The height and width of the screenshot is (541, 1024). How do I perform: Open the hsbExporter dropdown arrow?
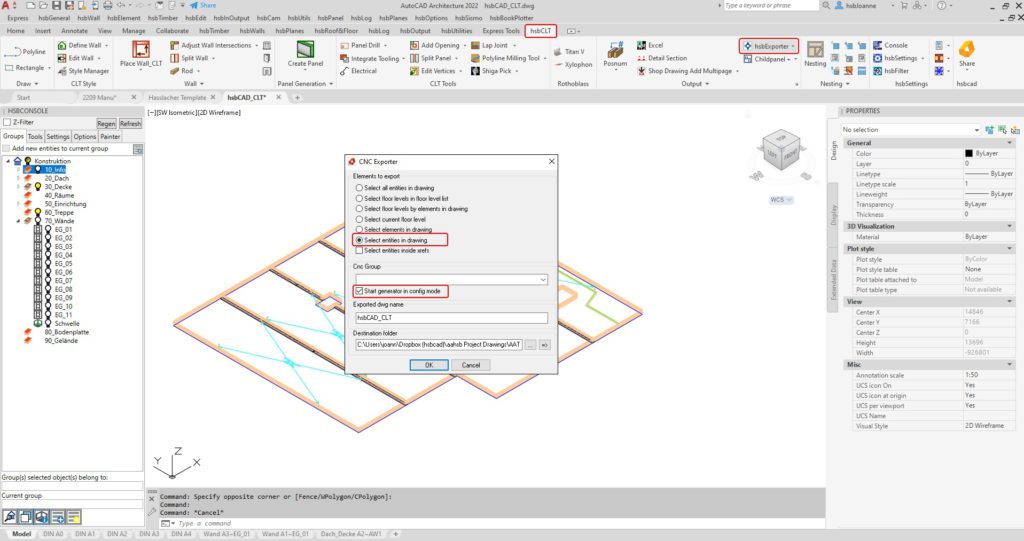(793, 46)
